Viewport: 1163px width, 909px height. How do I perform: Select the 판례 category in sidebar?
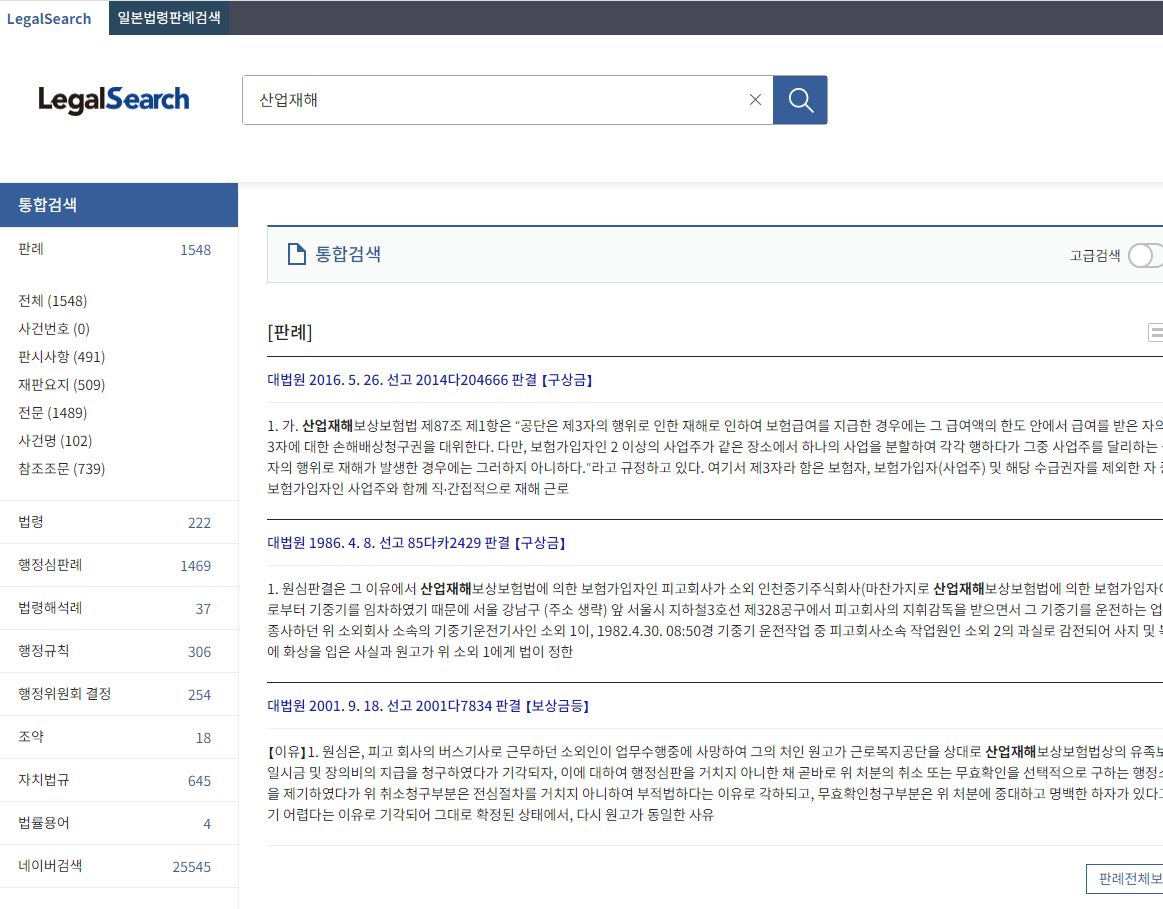119,249
